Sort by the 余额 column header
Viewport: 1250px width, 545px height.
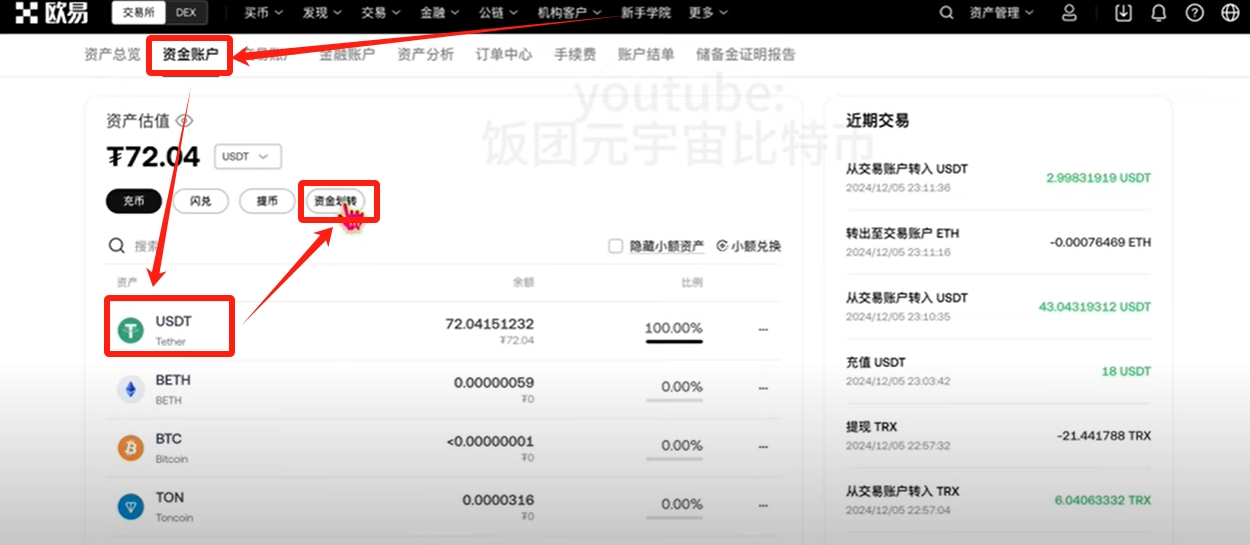(523, 283)
